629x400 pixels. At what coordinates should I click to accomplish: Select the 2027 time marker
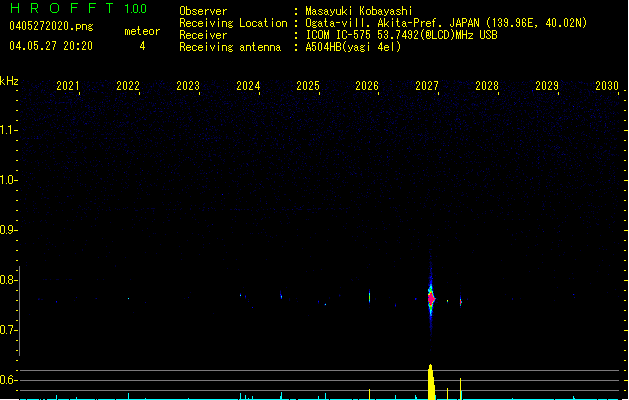coord(427,87)
